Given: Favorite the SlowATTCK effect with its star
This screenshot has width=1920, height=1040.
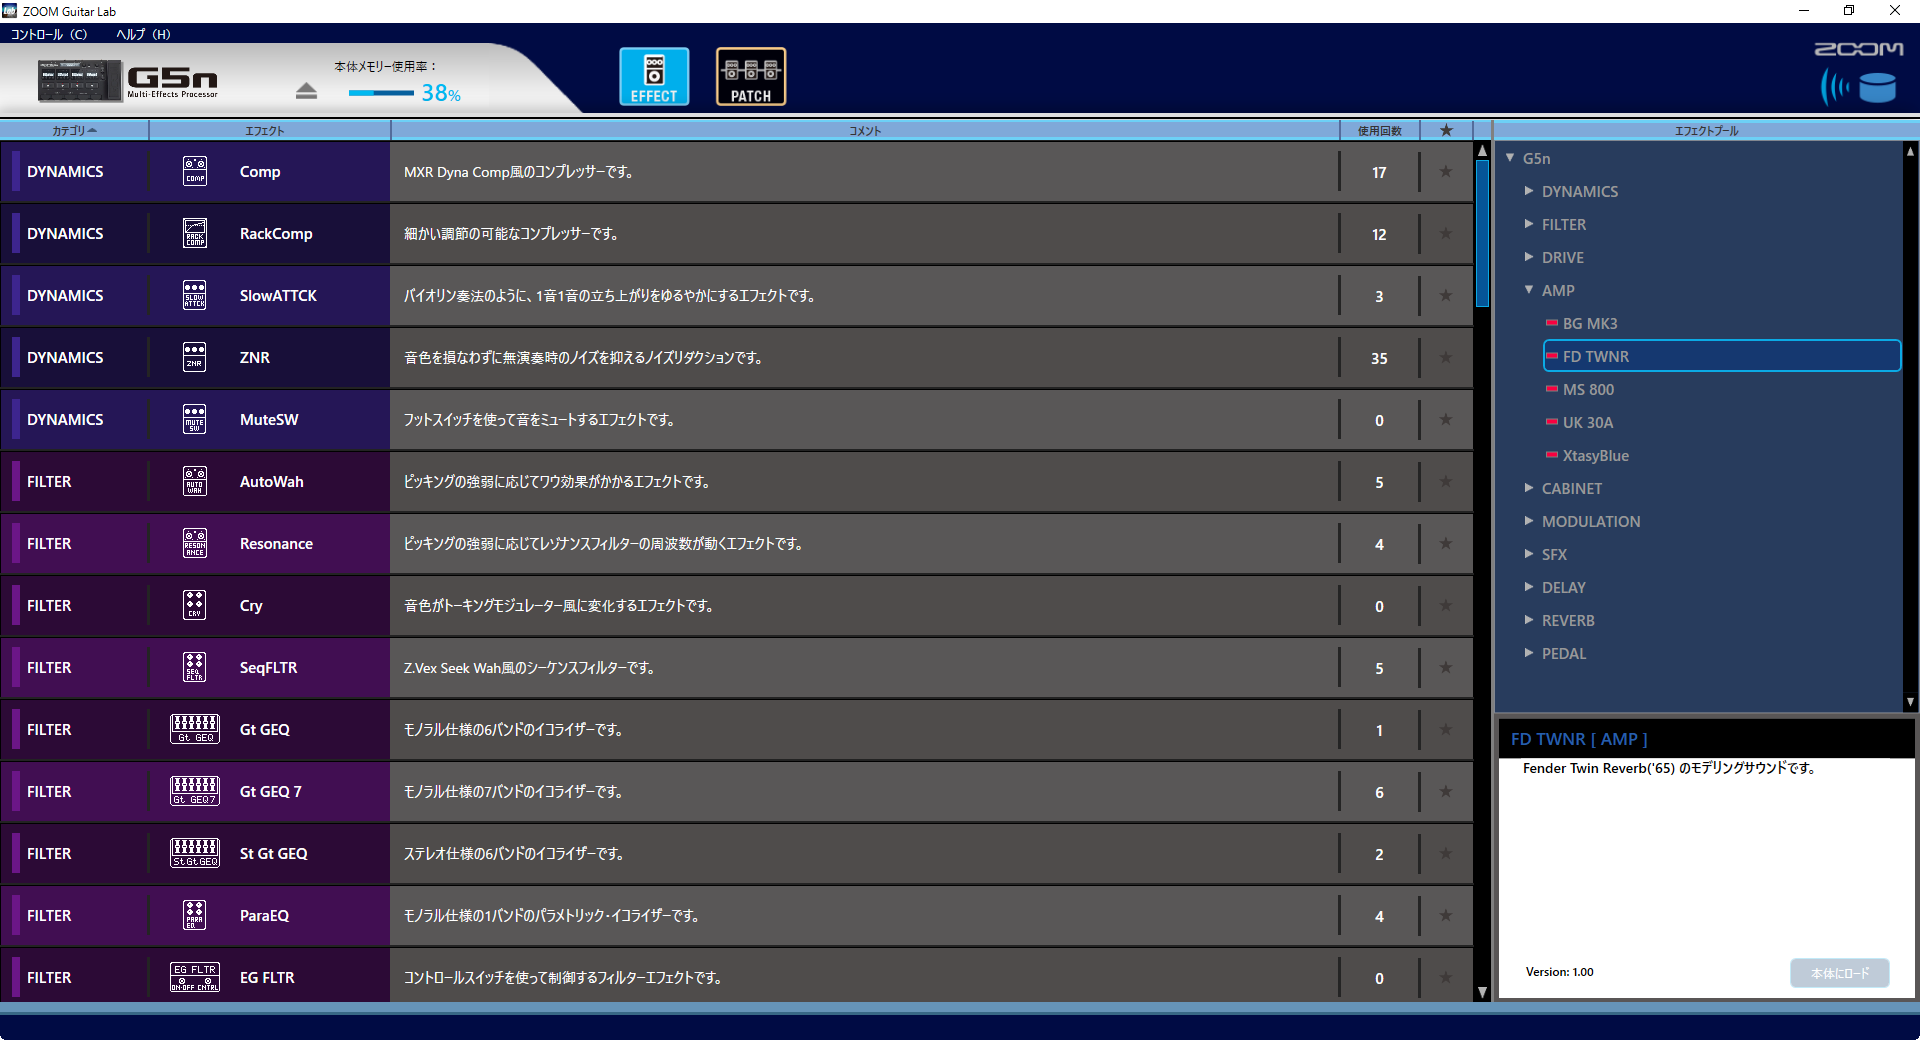Looking at the screenshot, I should coord(1446,295).
